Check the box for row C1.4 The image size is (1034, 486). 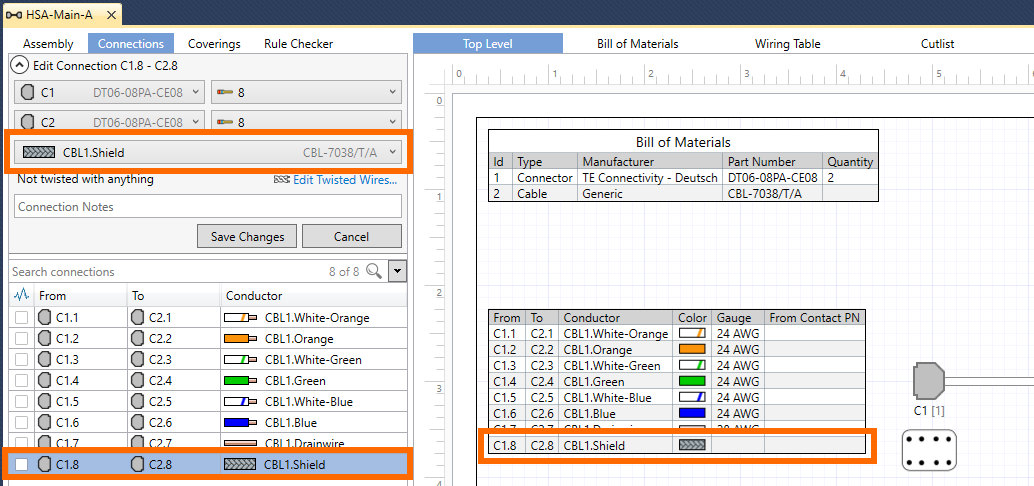22,380
